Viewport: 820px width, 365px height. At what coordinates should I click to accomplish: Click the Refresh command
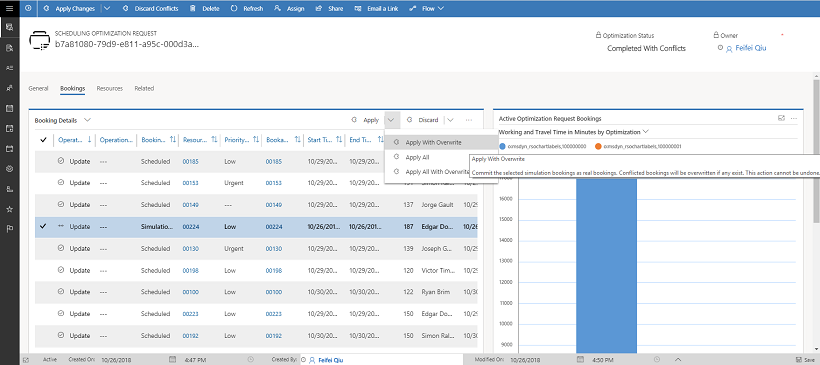247,8
